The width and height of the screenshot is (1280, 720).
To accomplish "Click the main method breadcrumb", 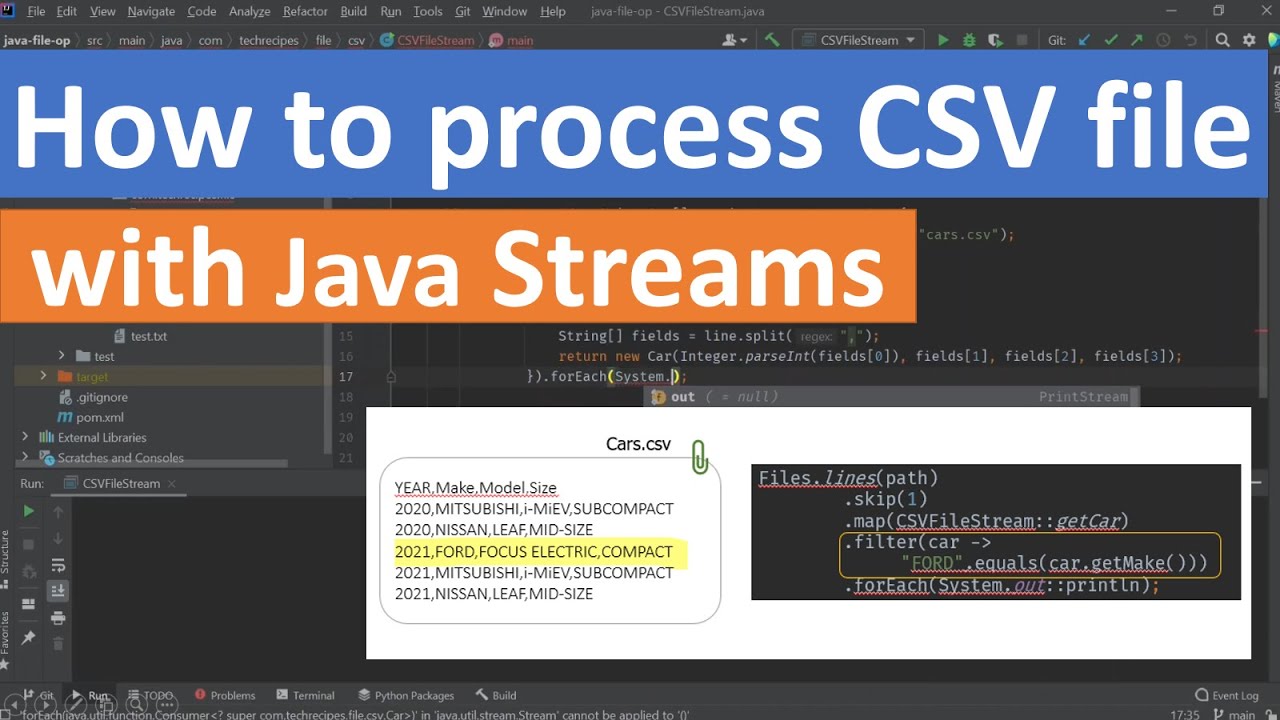I will tap(512, 41).
